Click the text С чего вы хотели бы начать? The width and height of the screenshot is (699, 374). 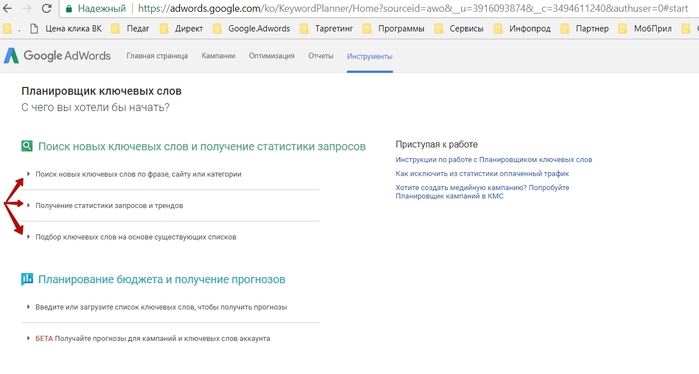(95, 107)
